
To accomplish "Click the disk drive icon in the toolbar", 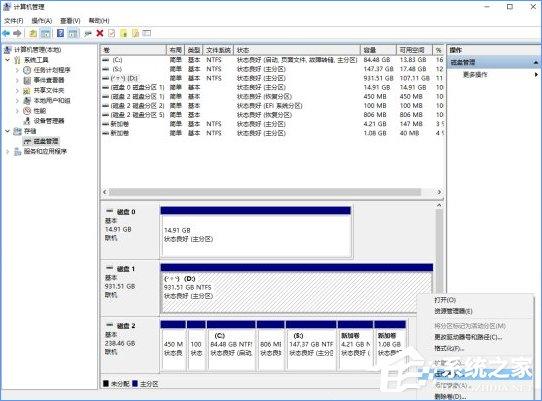I will [88, 34].
